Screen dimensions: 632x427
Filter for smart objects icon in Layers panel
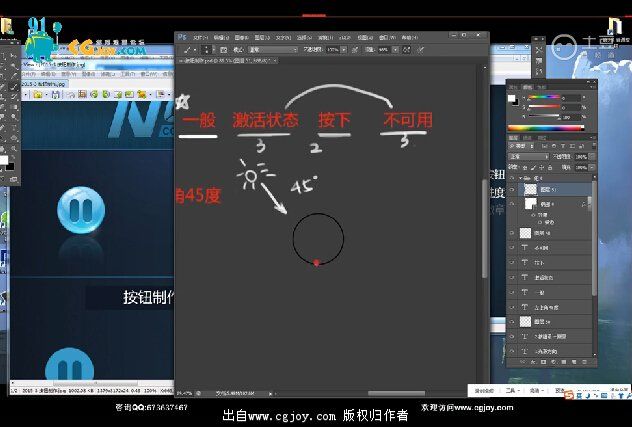point(581,146)
